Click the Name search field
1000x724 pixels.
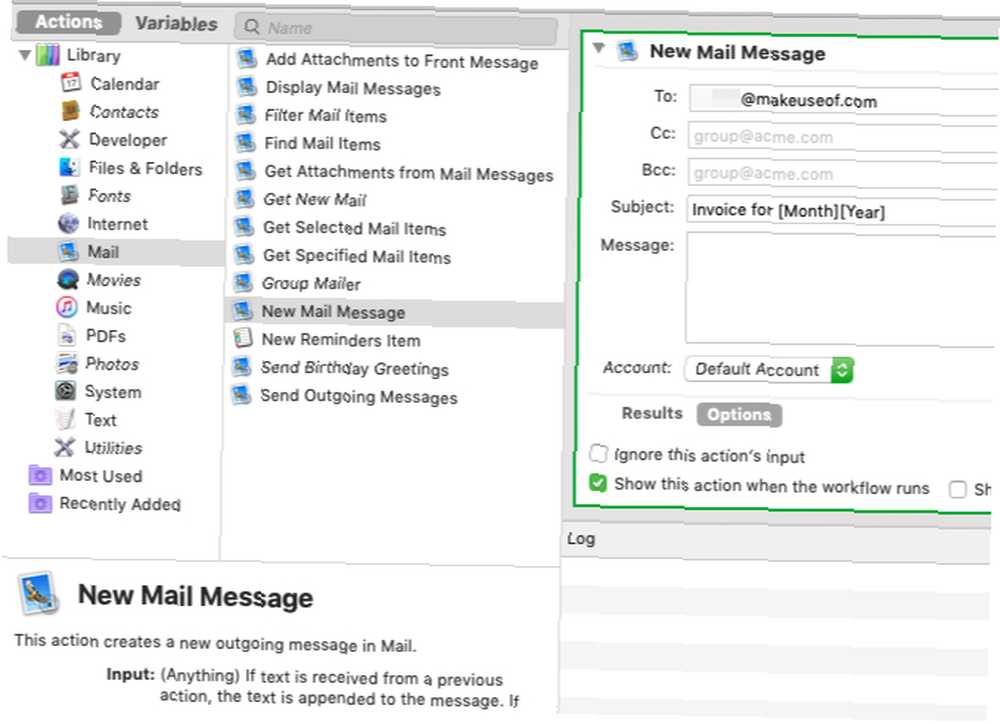[396, 28]
